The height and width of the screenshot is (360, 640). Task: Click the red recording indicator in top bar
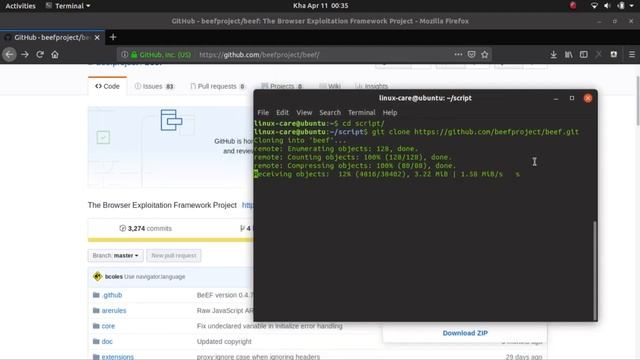(x=573, y=6)
